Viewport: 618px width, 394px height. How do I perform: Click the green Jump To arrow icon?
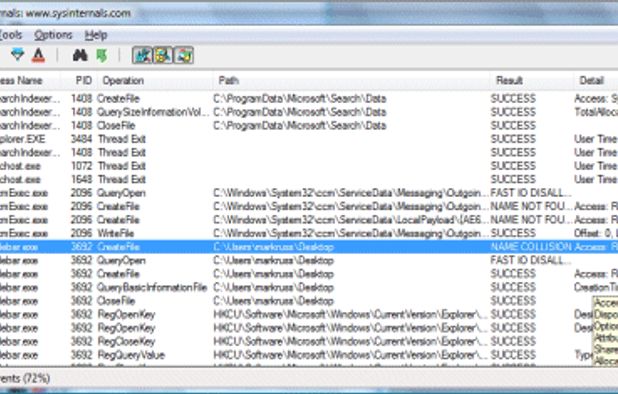102,56
